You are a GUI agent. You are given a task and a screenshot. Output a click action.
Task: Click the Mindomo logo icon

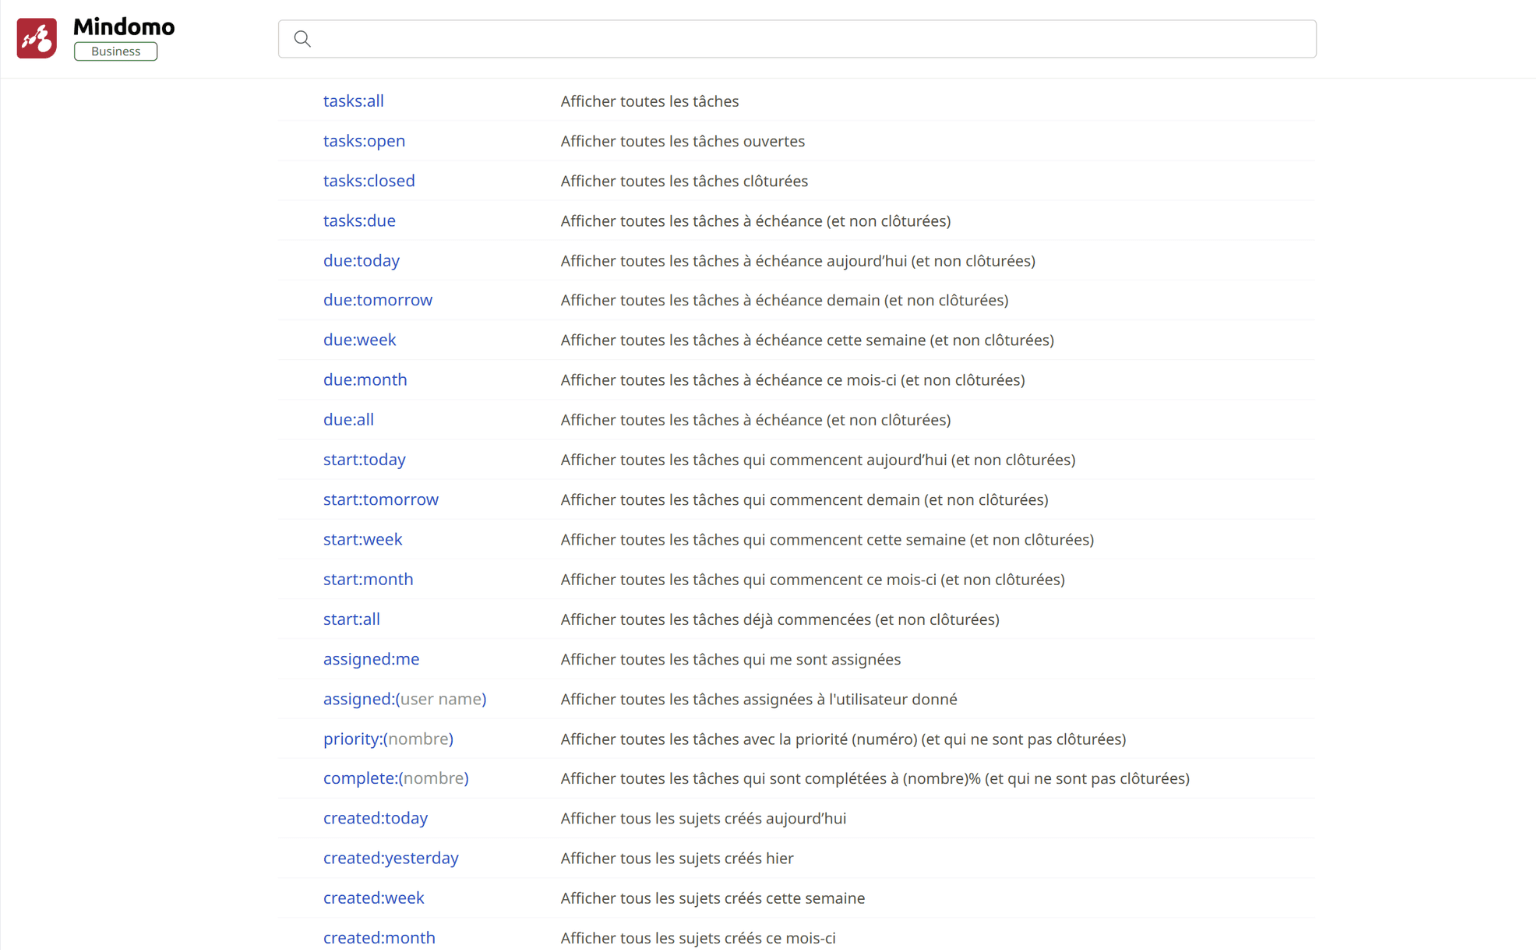pyautogui.click(x=36, y=38)
